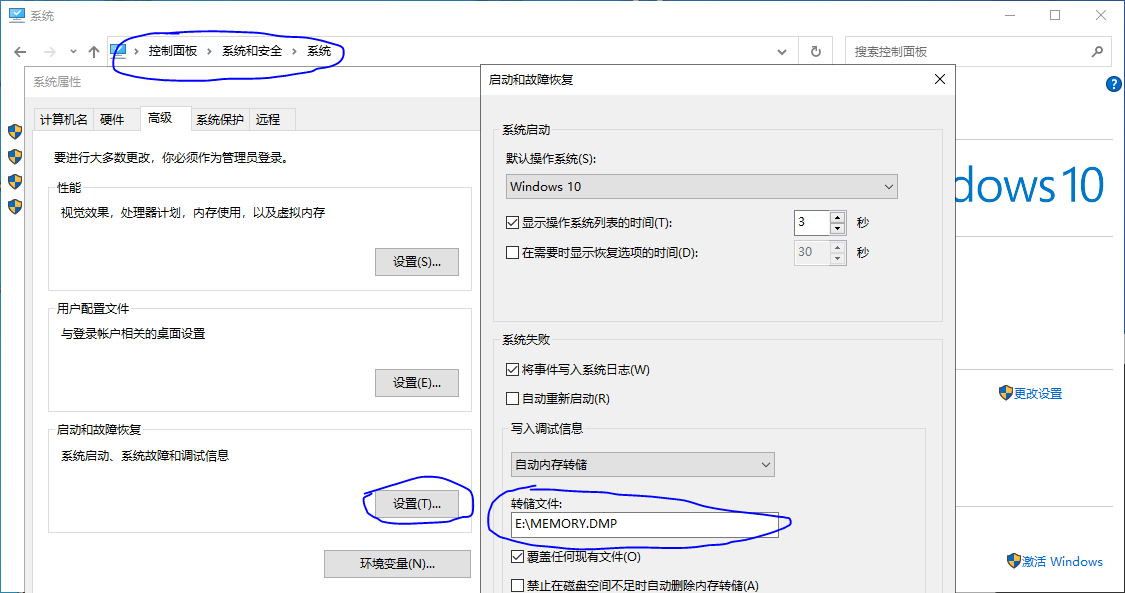1125x593 pixels.
Task: Go back using the navigation arrow
Action: tap(20, 52)
